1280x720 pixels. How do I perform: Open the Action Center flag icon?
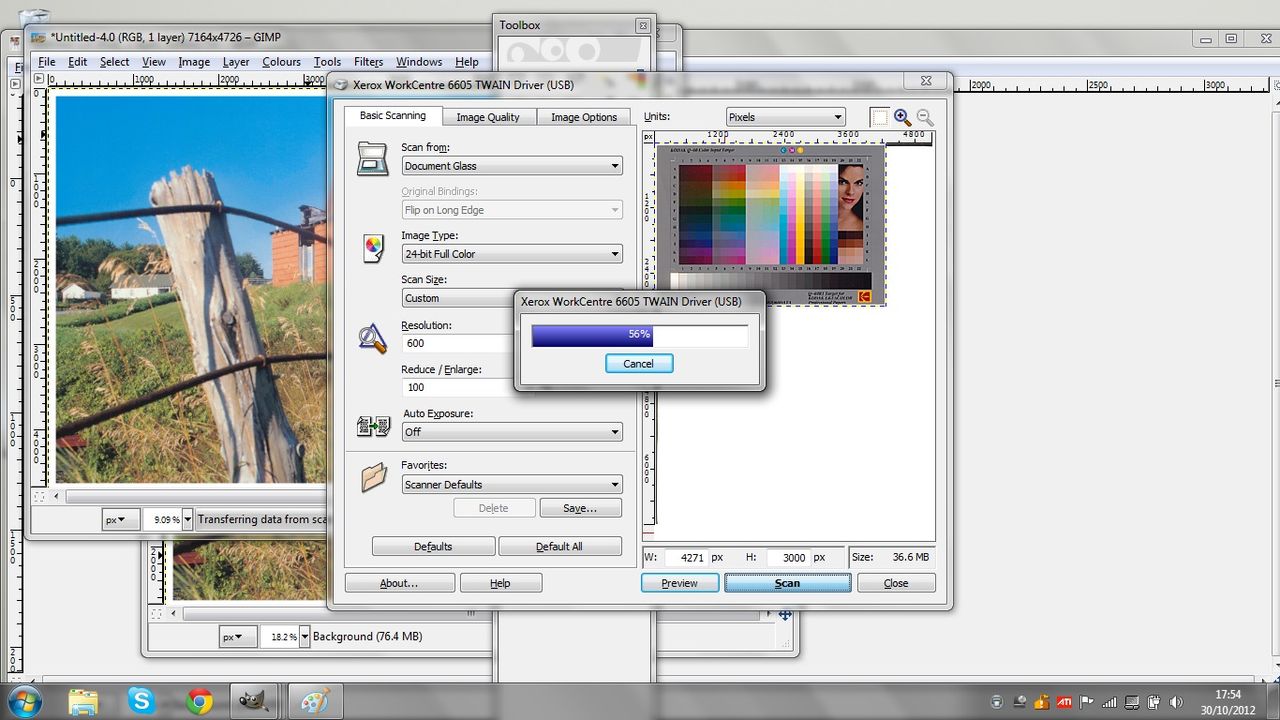[1087, 702]
